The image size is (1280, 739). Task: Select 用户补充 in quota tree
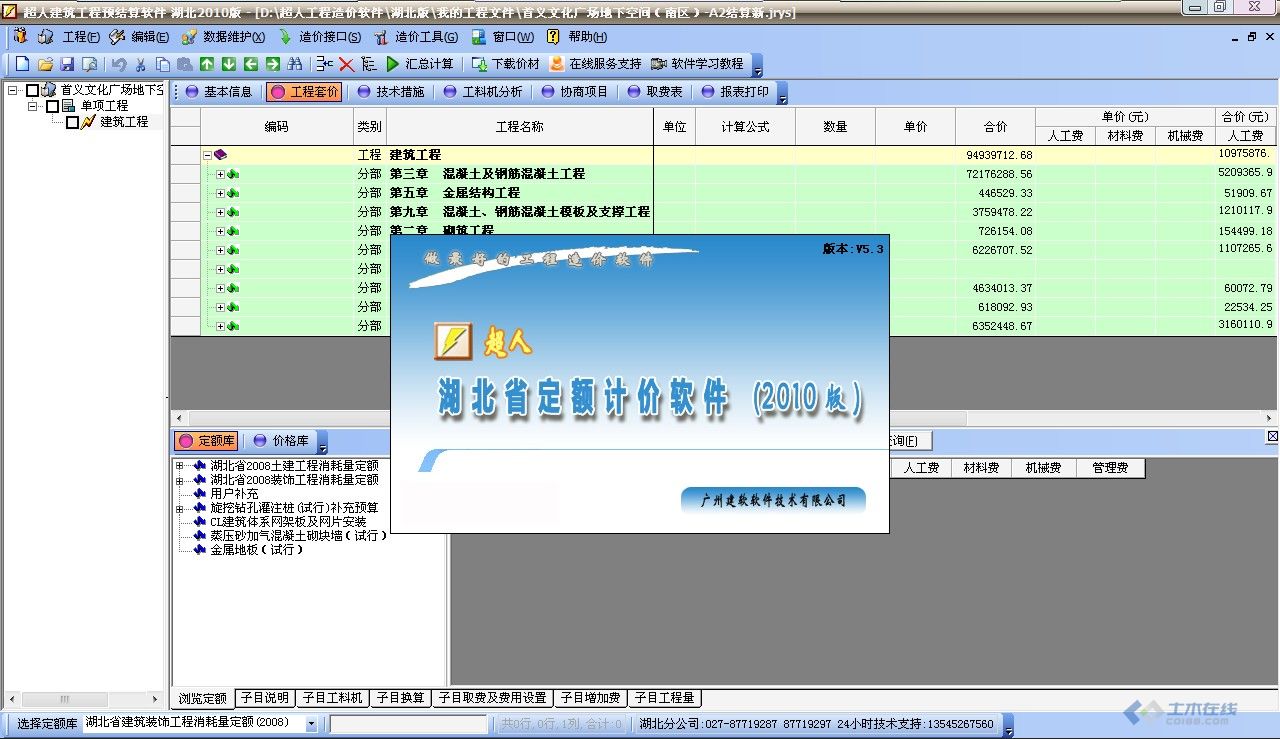[x=234, y=494]
